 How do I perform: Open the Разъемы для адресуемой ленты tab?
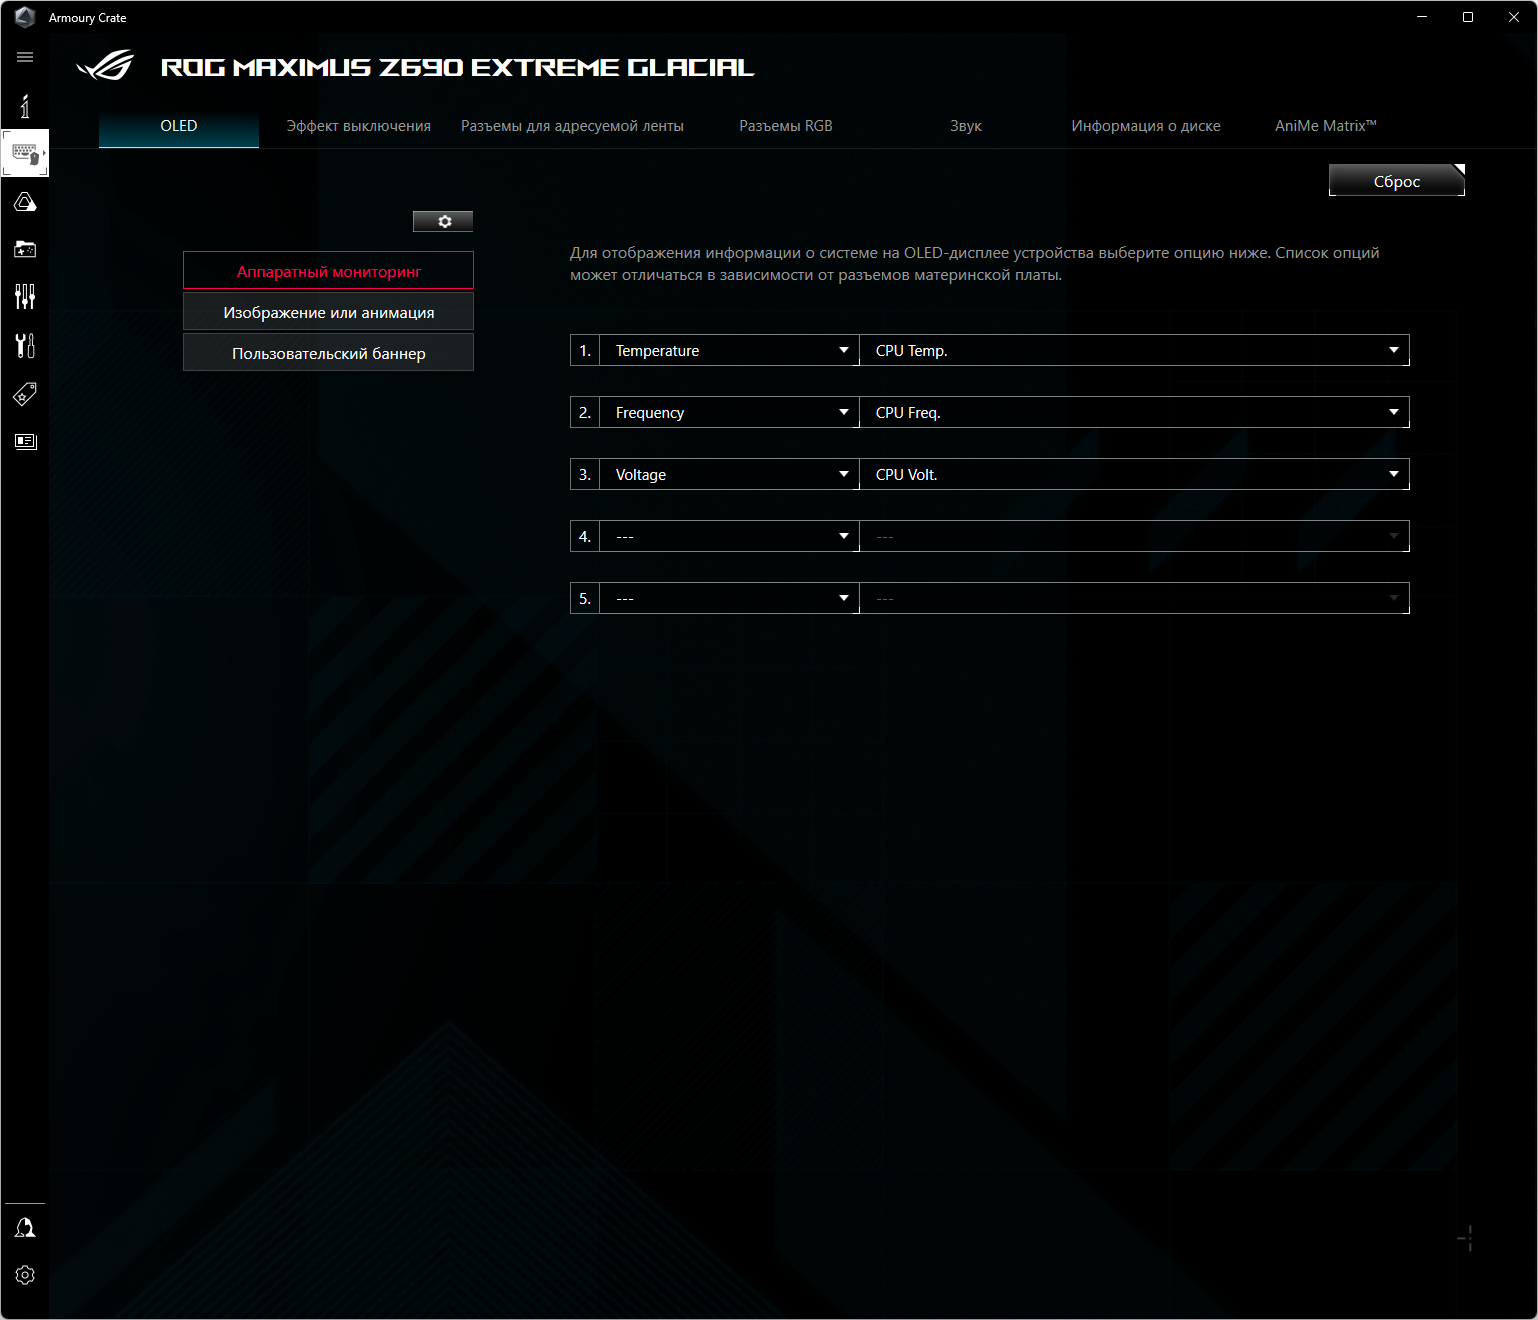click(572, 126)
